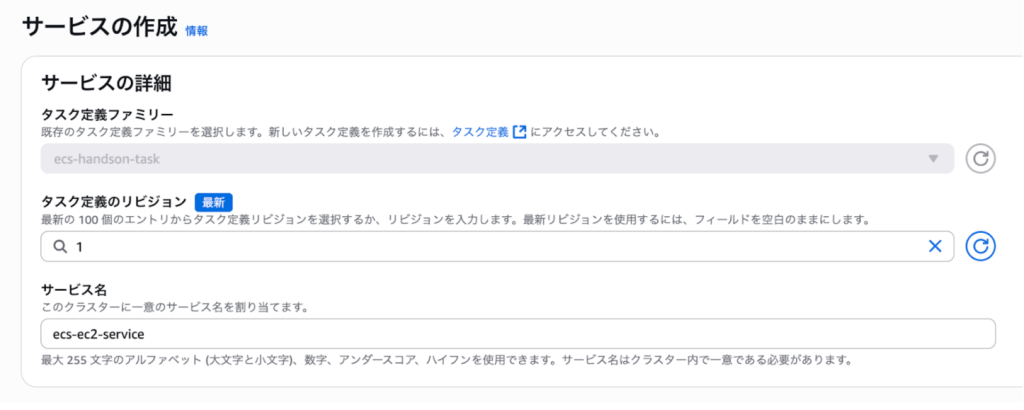Follow the タスク定義 hyperlink
Screen dimensions: 1024x410
(x=480, y=131)
